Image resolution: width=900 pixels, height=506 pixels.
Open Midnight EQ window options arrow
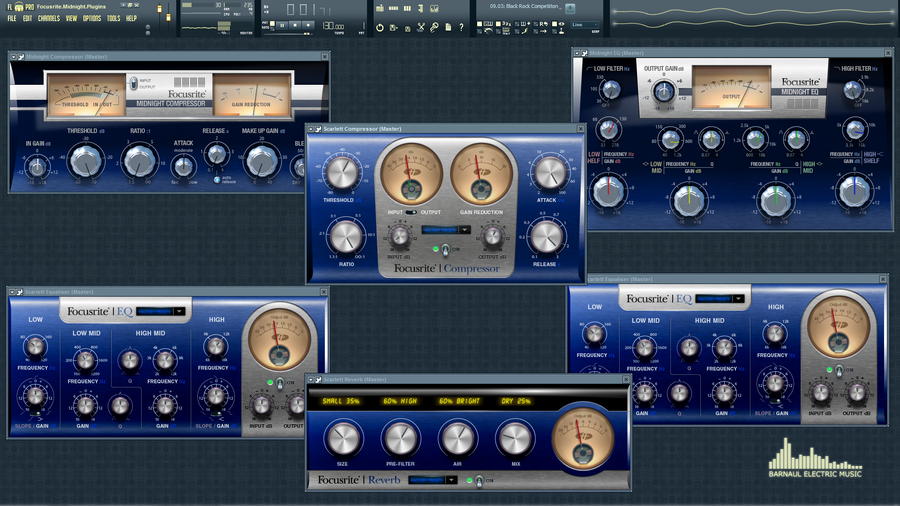(577, 53)
